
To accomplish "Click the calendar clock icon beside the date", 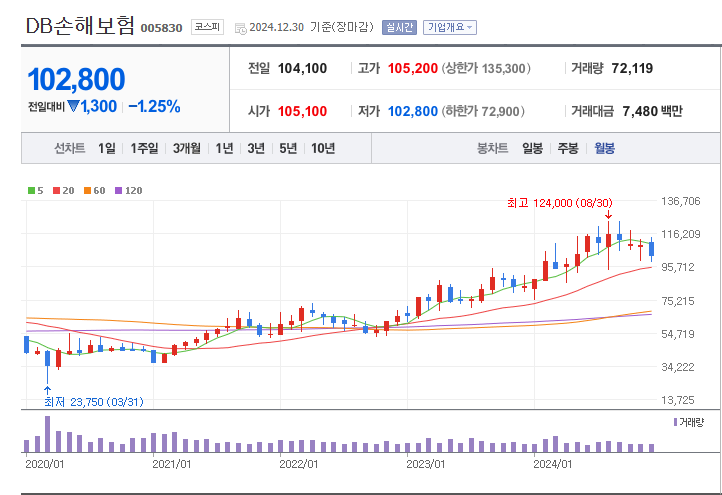I will 240,29.
